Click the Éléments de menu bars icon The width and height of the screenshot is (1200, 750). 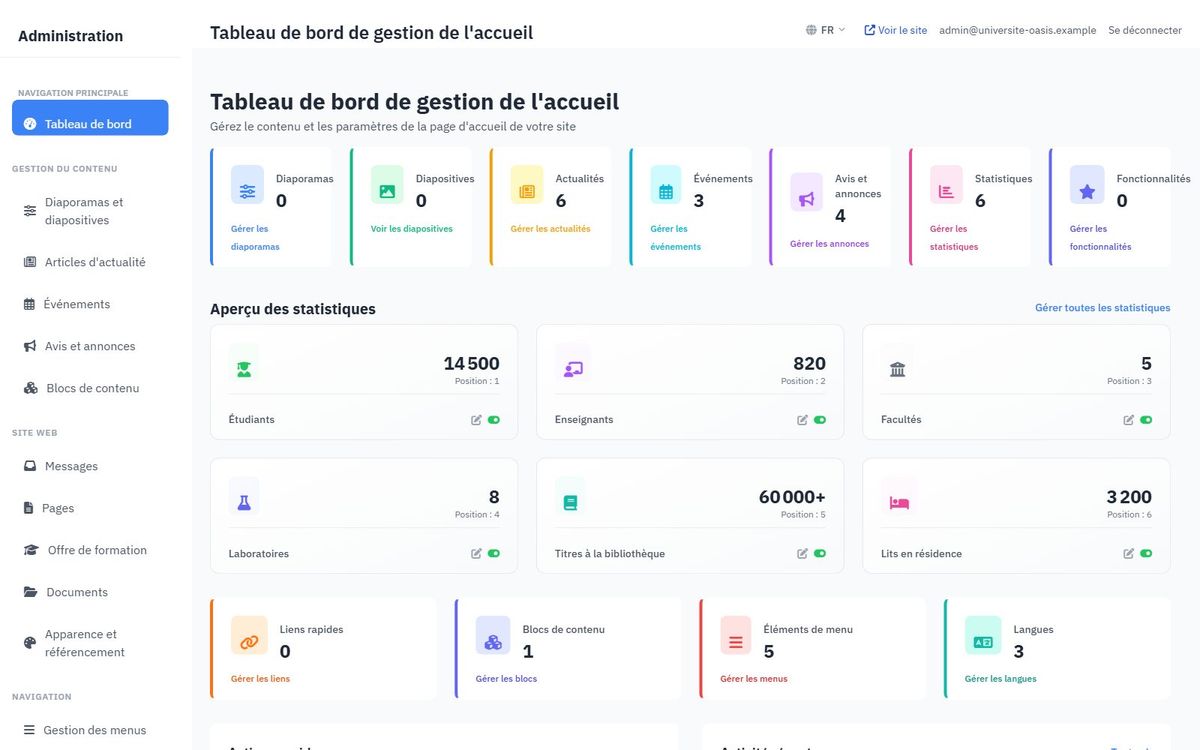(x=736, y=641)
